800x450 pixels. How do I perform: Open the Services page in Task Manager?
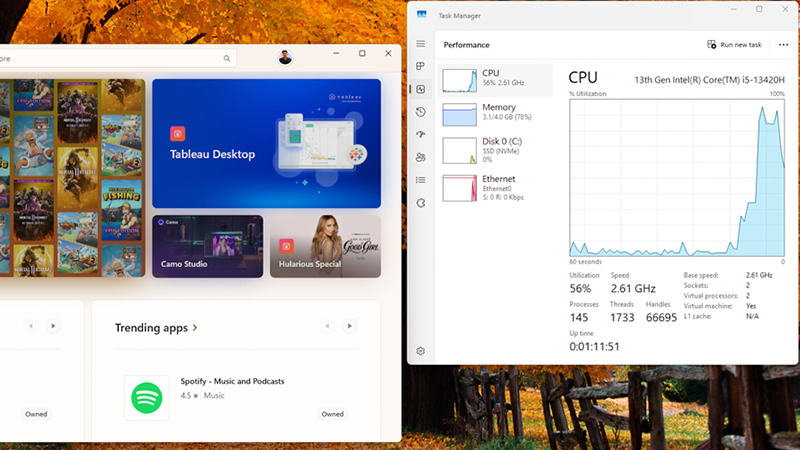[x=420, y=203]
